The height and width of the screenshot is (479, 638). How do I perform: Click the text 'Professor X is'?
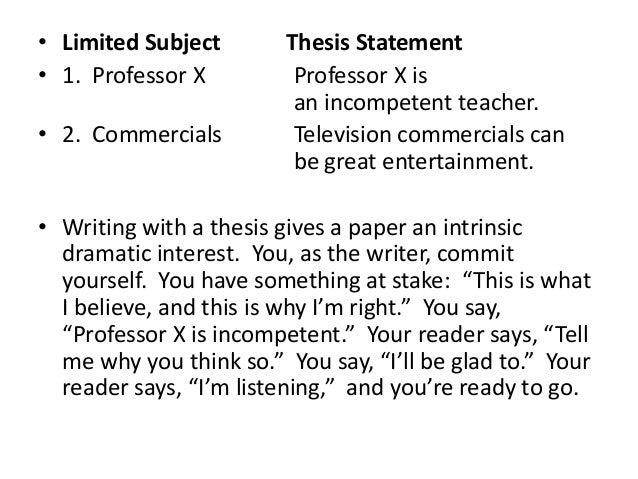[361, 76]
